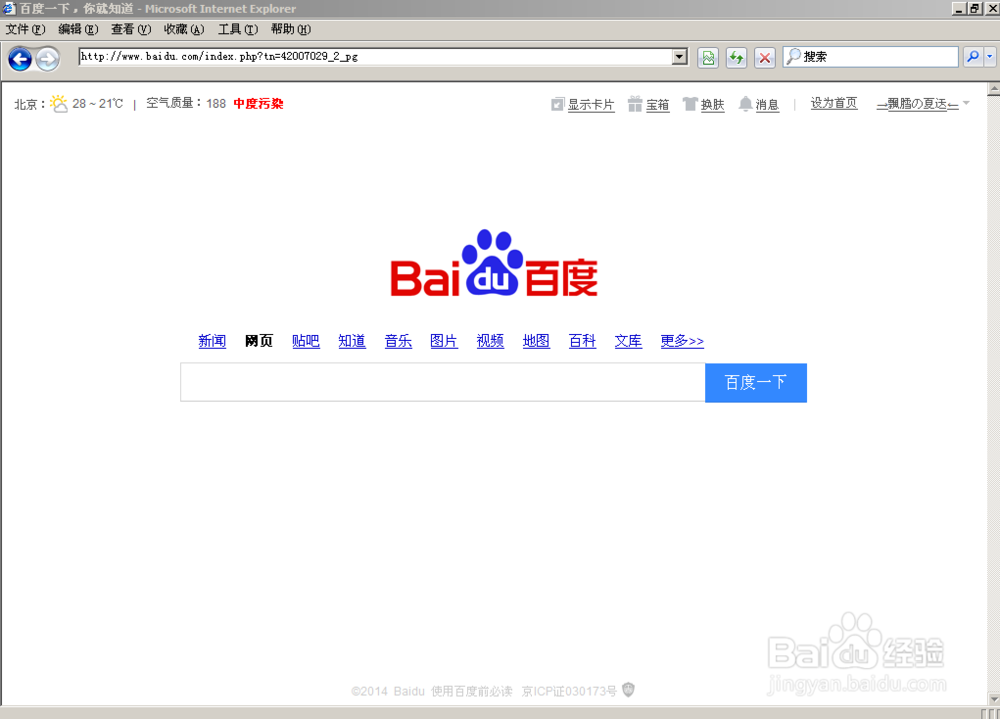This screenshot has height=719, width=1000.
Task: Open the 编辑(E) menu
Action: click(78, 29)
